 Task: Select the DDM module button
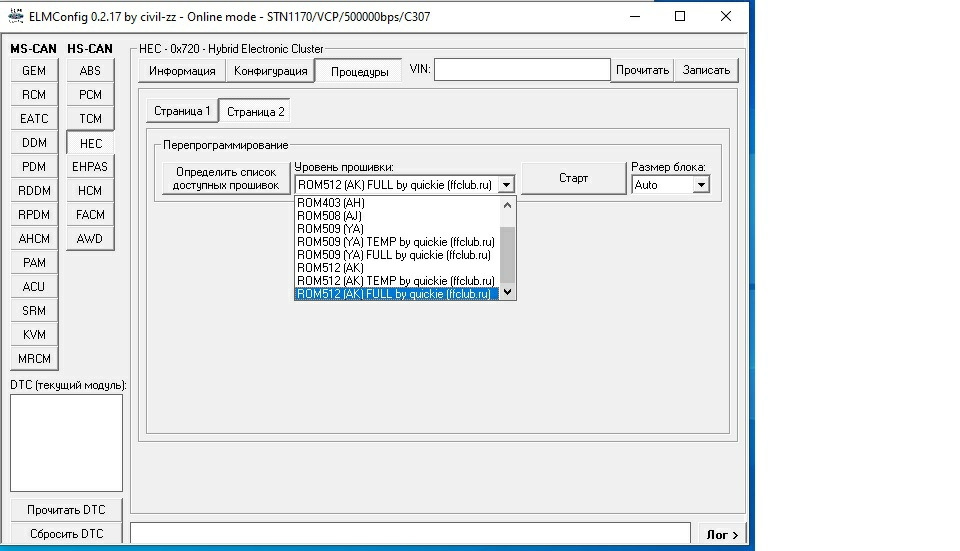[34, 143]
